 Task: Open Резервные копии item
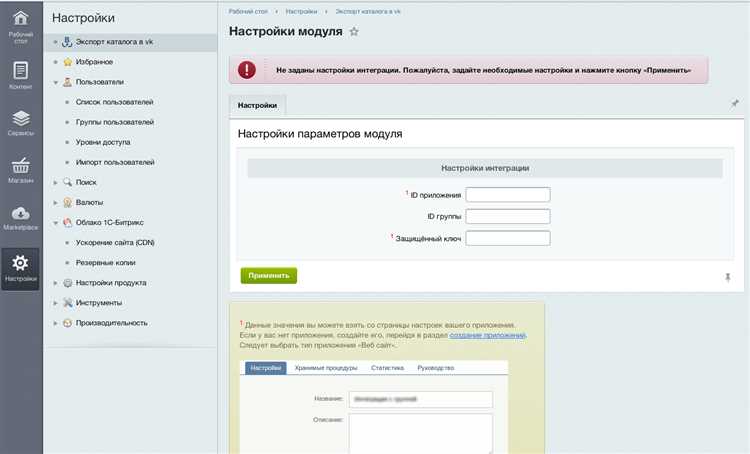tap(105, 263)
